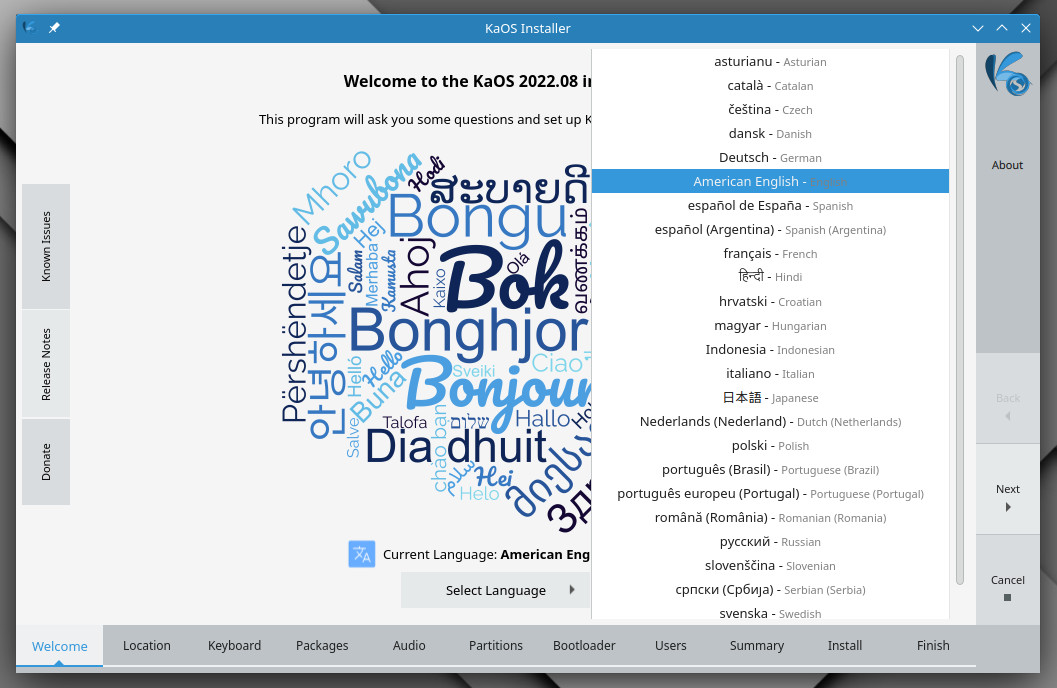Image resolution: width=1057 pixels, height=688 pixels.
Task: Switch to the Keyboard tab
Action: (x=234, y=646)
